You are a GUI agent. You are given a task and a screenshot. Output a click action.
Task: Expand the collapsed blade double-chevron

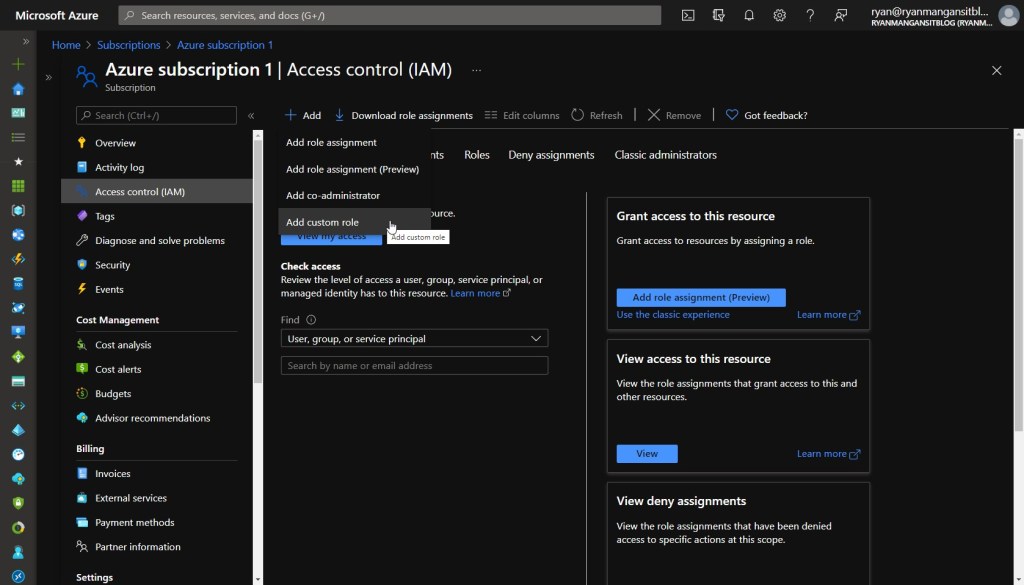tap(48, 77)
